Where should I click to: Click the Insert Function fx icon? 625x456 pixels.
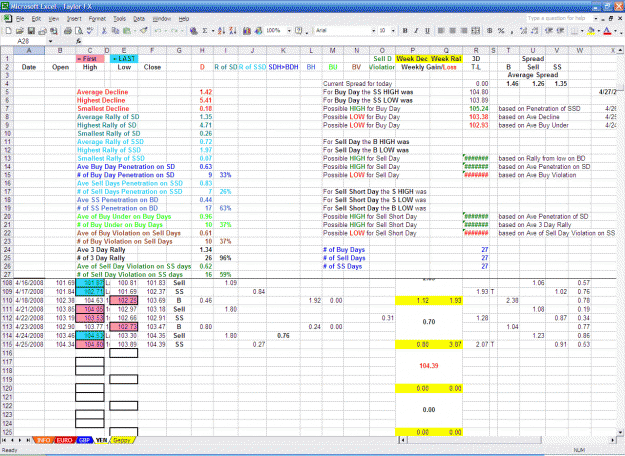[79, 41]
